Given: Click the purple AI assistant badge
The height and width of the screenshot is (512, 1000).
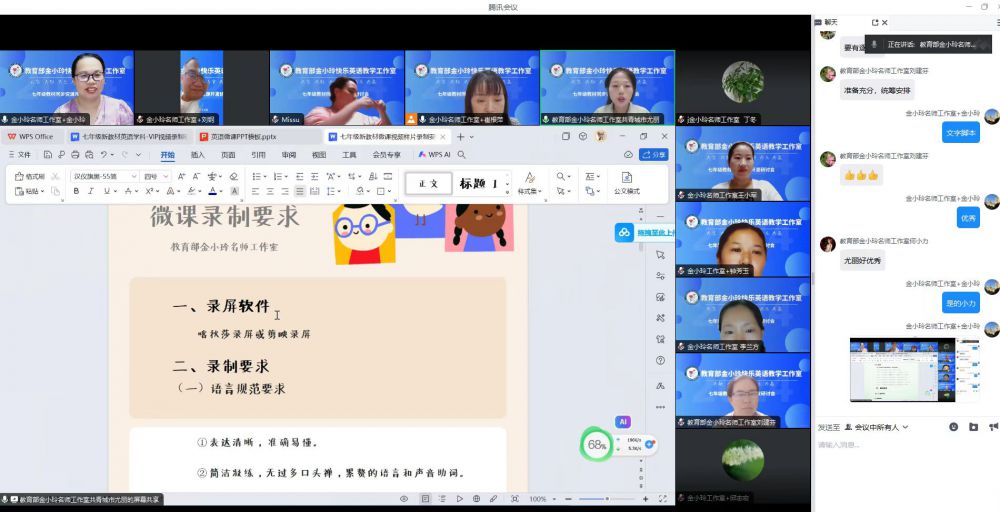Looking at the screenshot, I should pos(623,422).
